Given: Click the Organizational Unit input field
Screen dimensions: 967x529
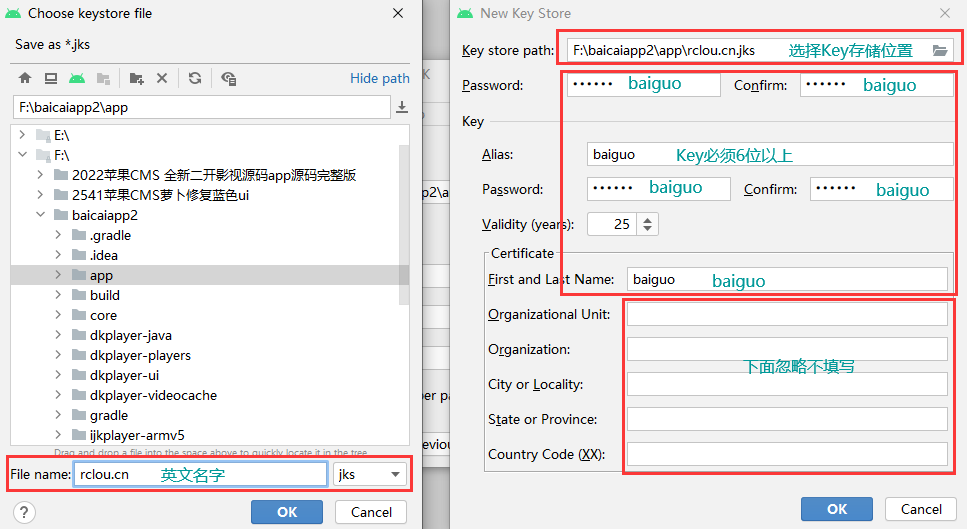Looking at the screenshot, I should click(786, 314).
